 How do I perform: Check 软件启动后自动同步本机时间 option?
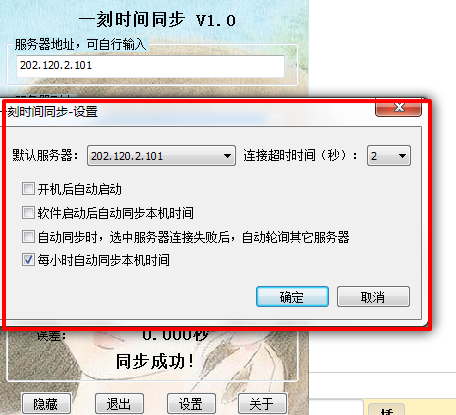click(28, 213)
